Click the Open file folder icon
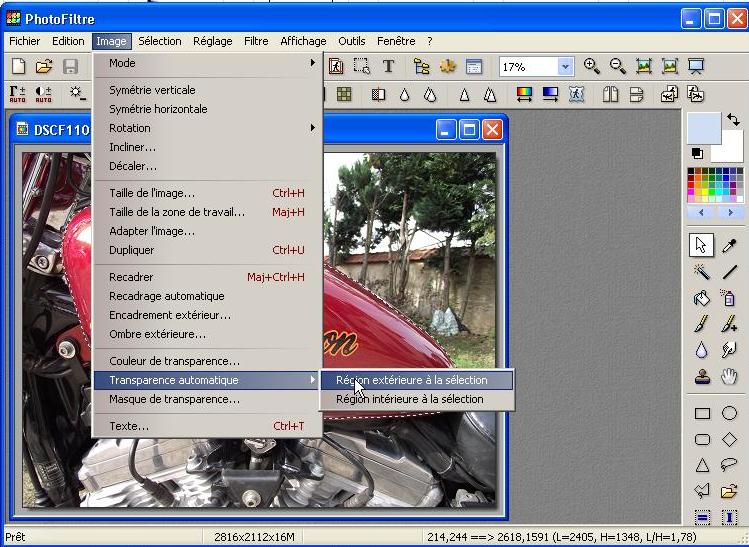749x547 pixels. click(44, 66)
